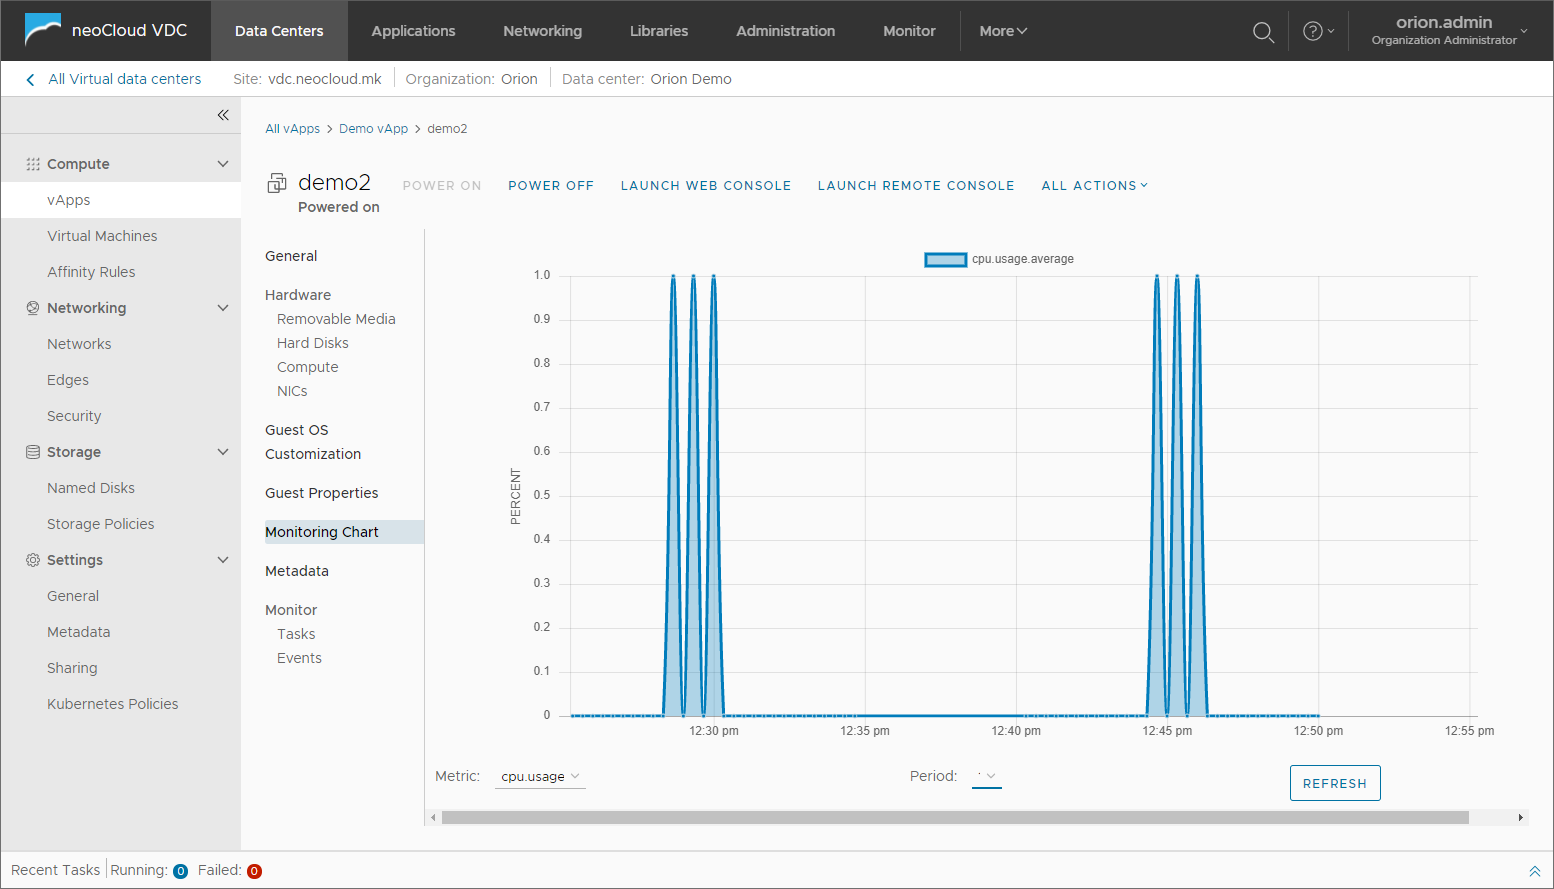The height and width of the screenshot is (889, 1554).
Task: Open Tasks under Monitor
Action: click(296, 634)
